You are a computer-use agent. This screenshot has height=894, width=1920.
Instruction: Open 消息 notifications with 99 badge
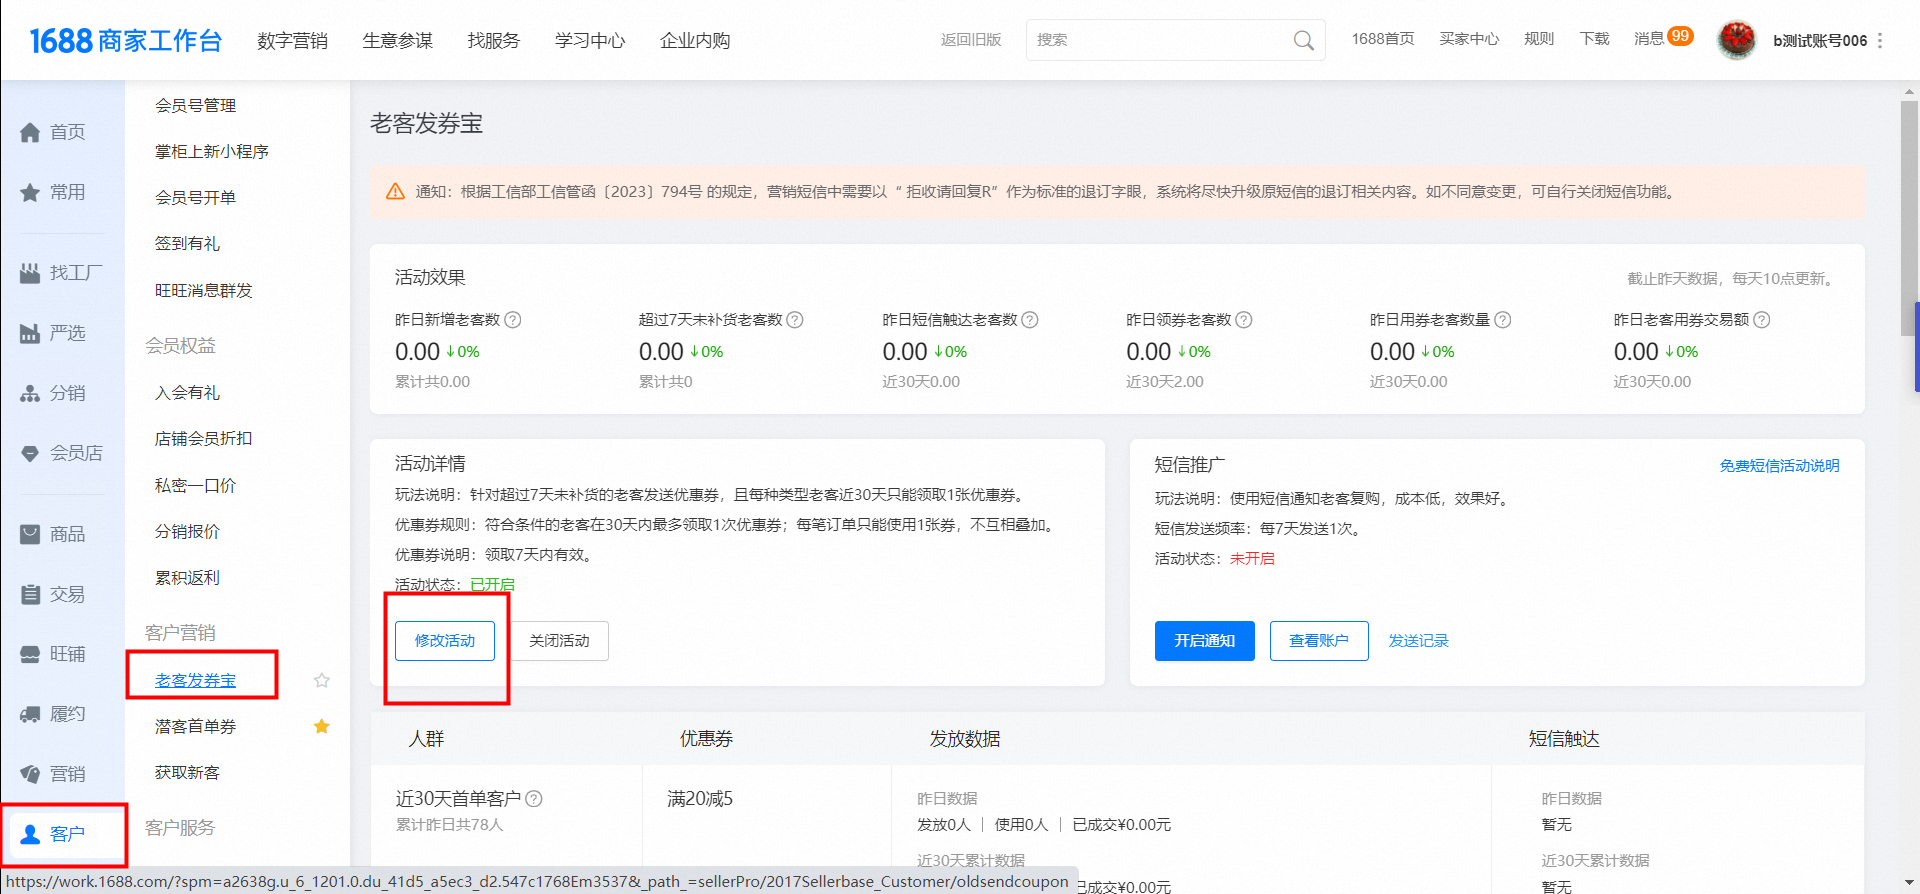(x=1662, y=38)
